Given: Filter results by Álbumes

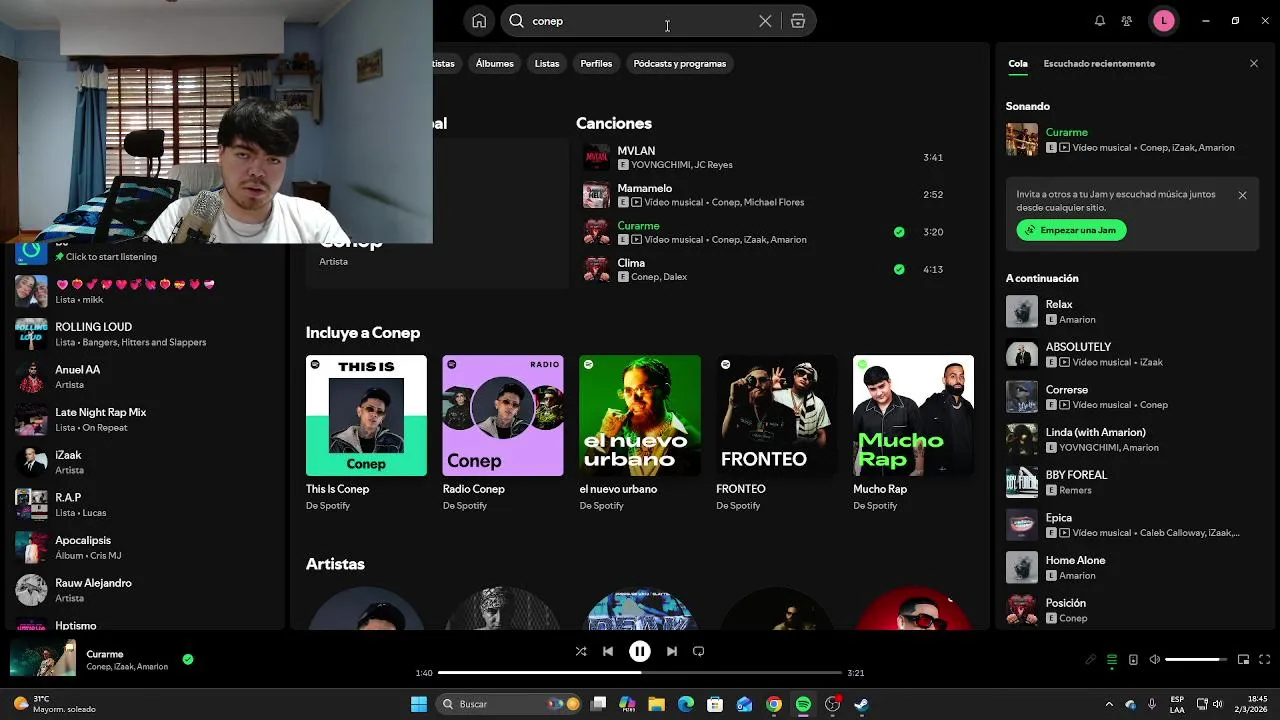Looking at the screenshot, I should click(x=495, y=64).
